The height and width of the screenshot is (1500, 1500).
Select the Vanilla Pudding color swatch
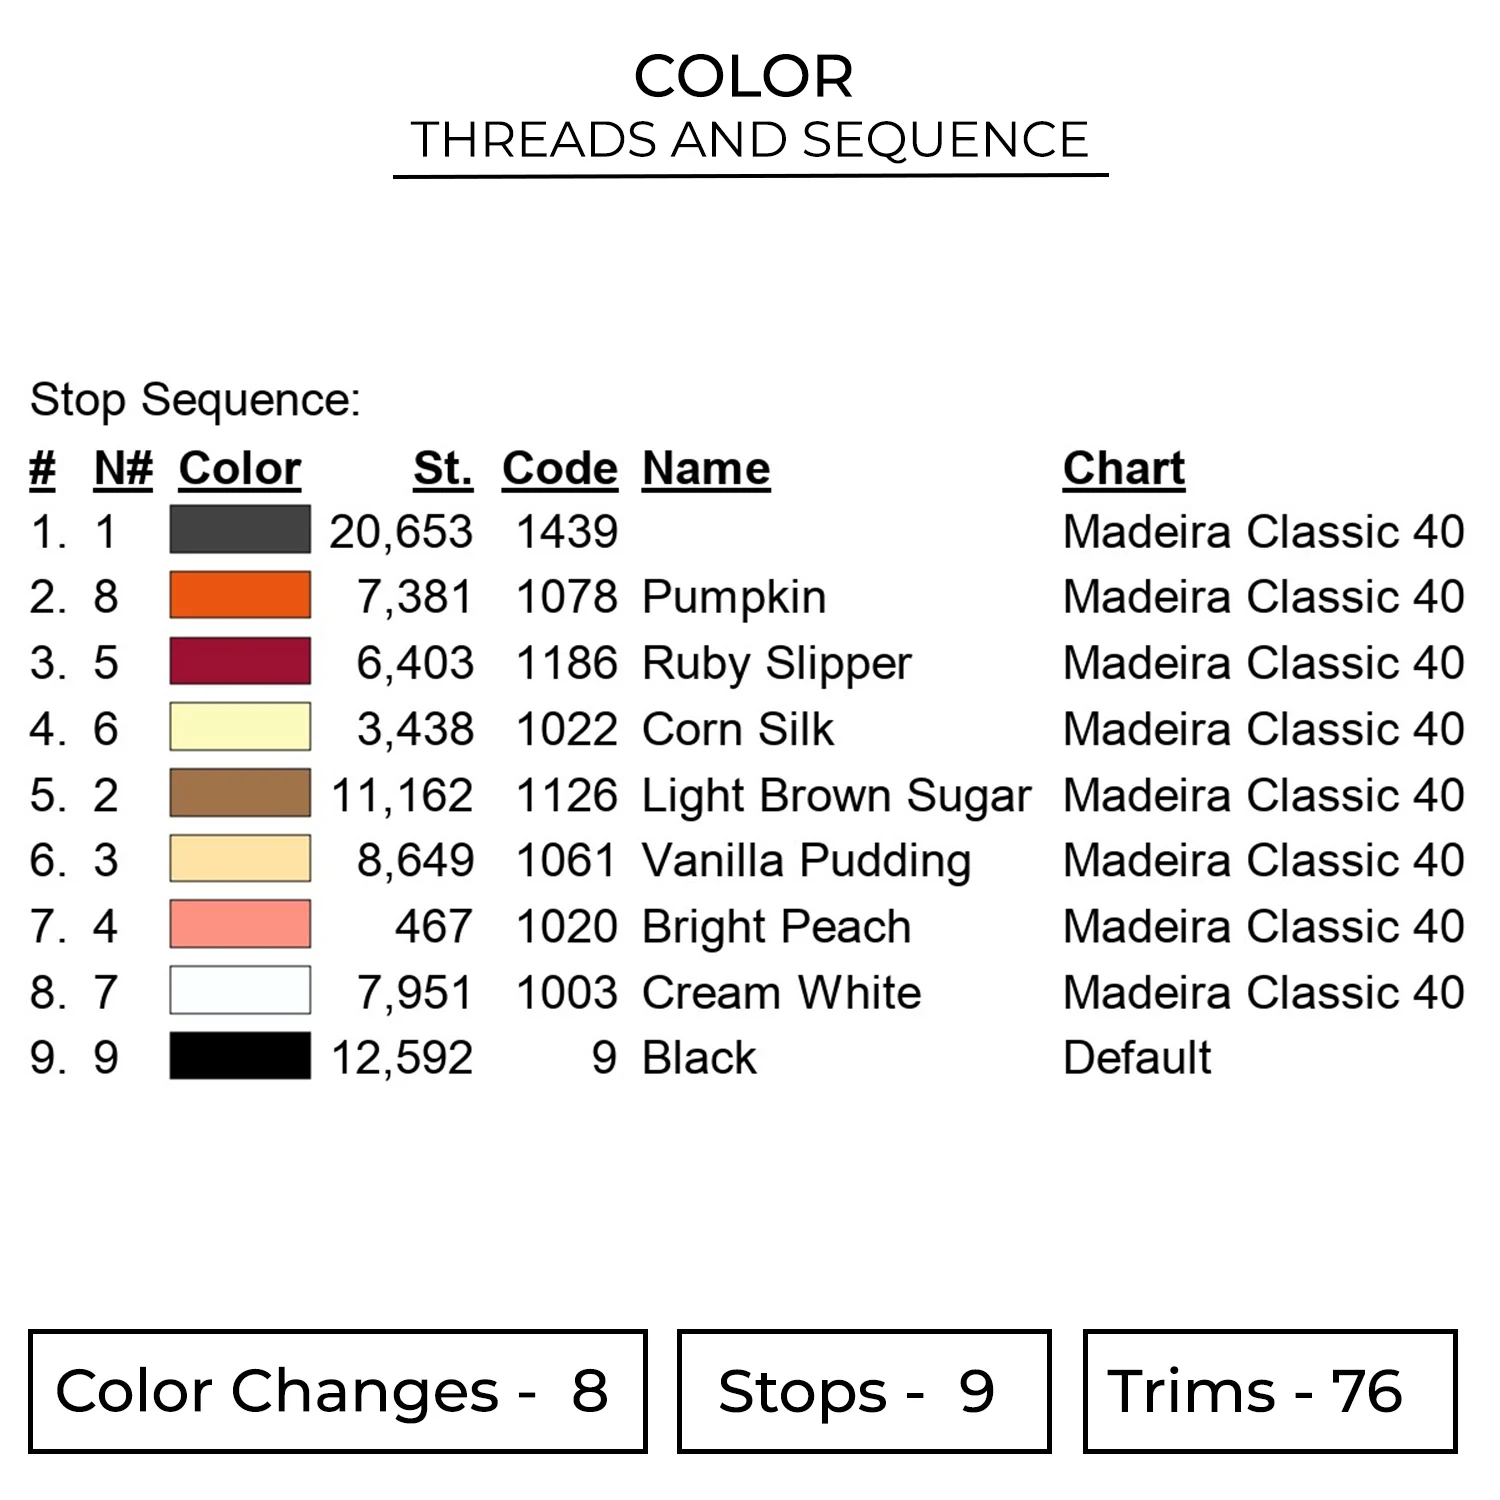[240, 859]
